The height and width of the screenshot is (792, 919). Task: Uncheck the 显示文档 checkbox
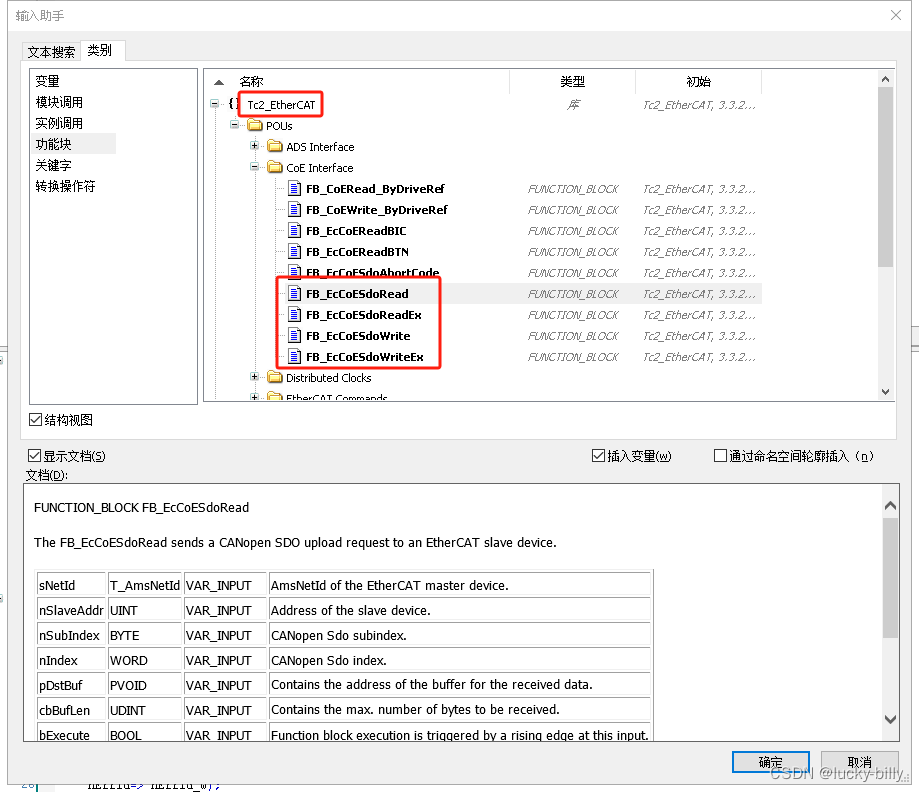(34, 455)
